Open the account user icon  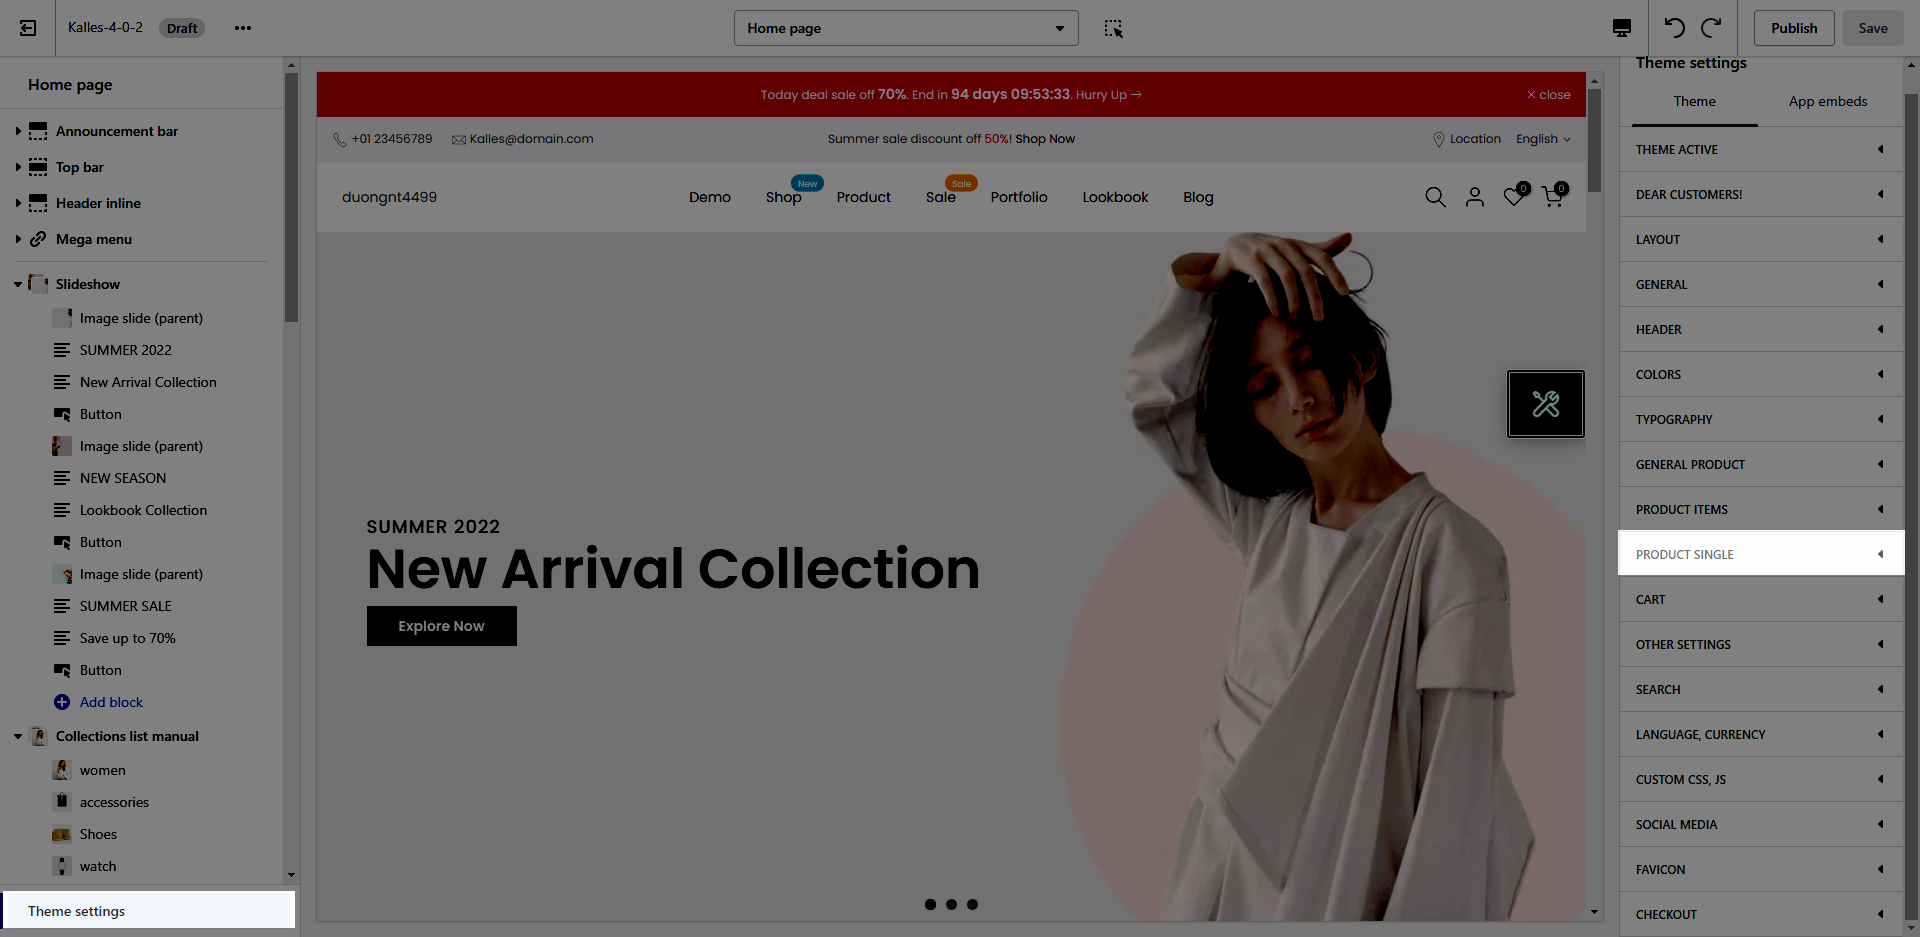1475,197
